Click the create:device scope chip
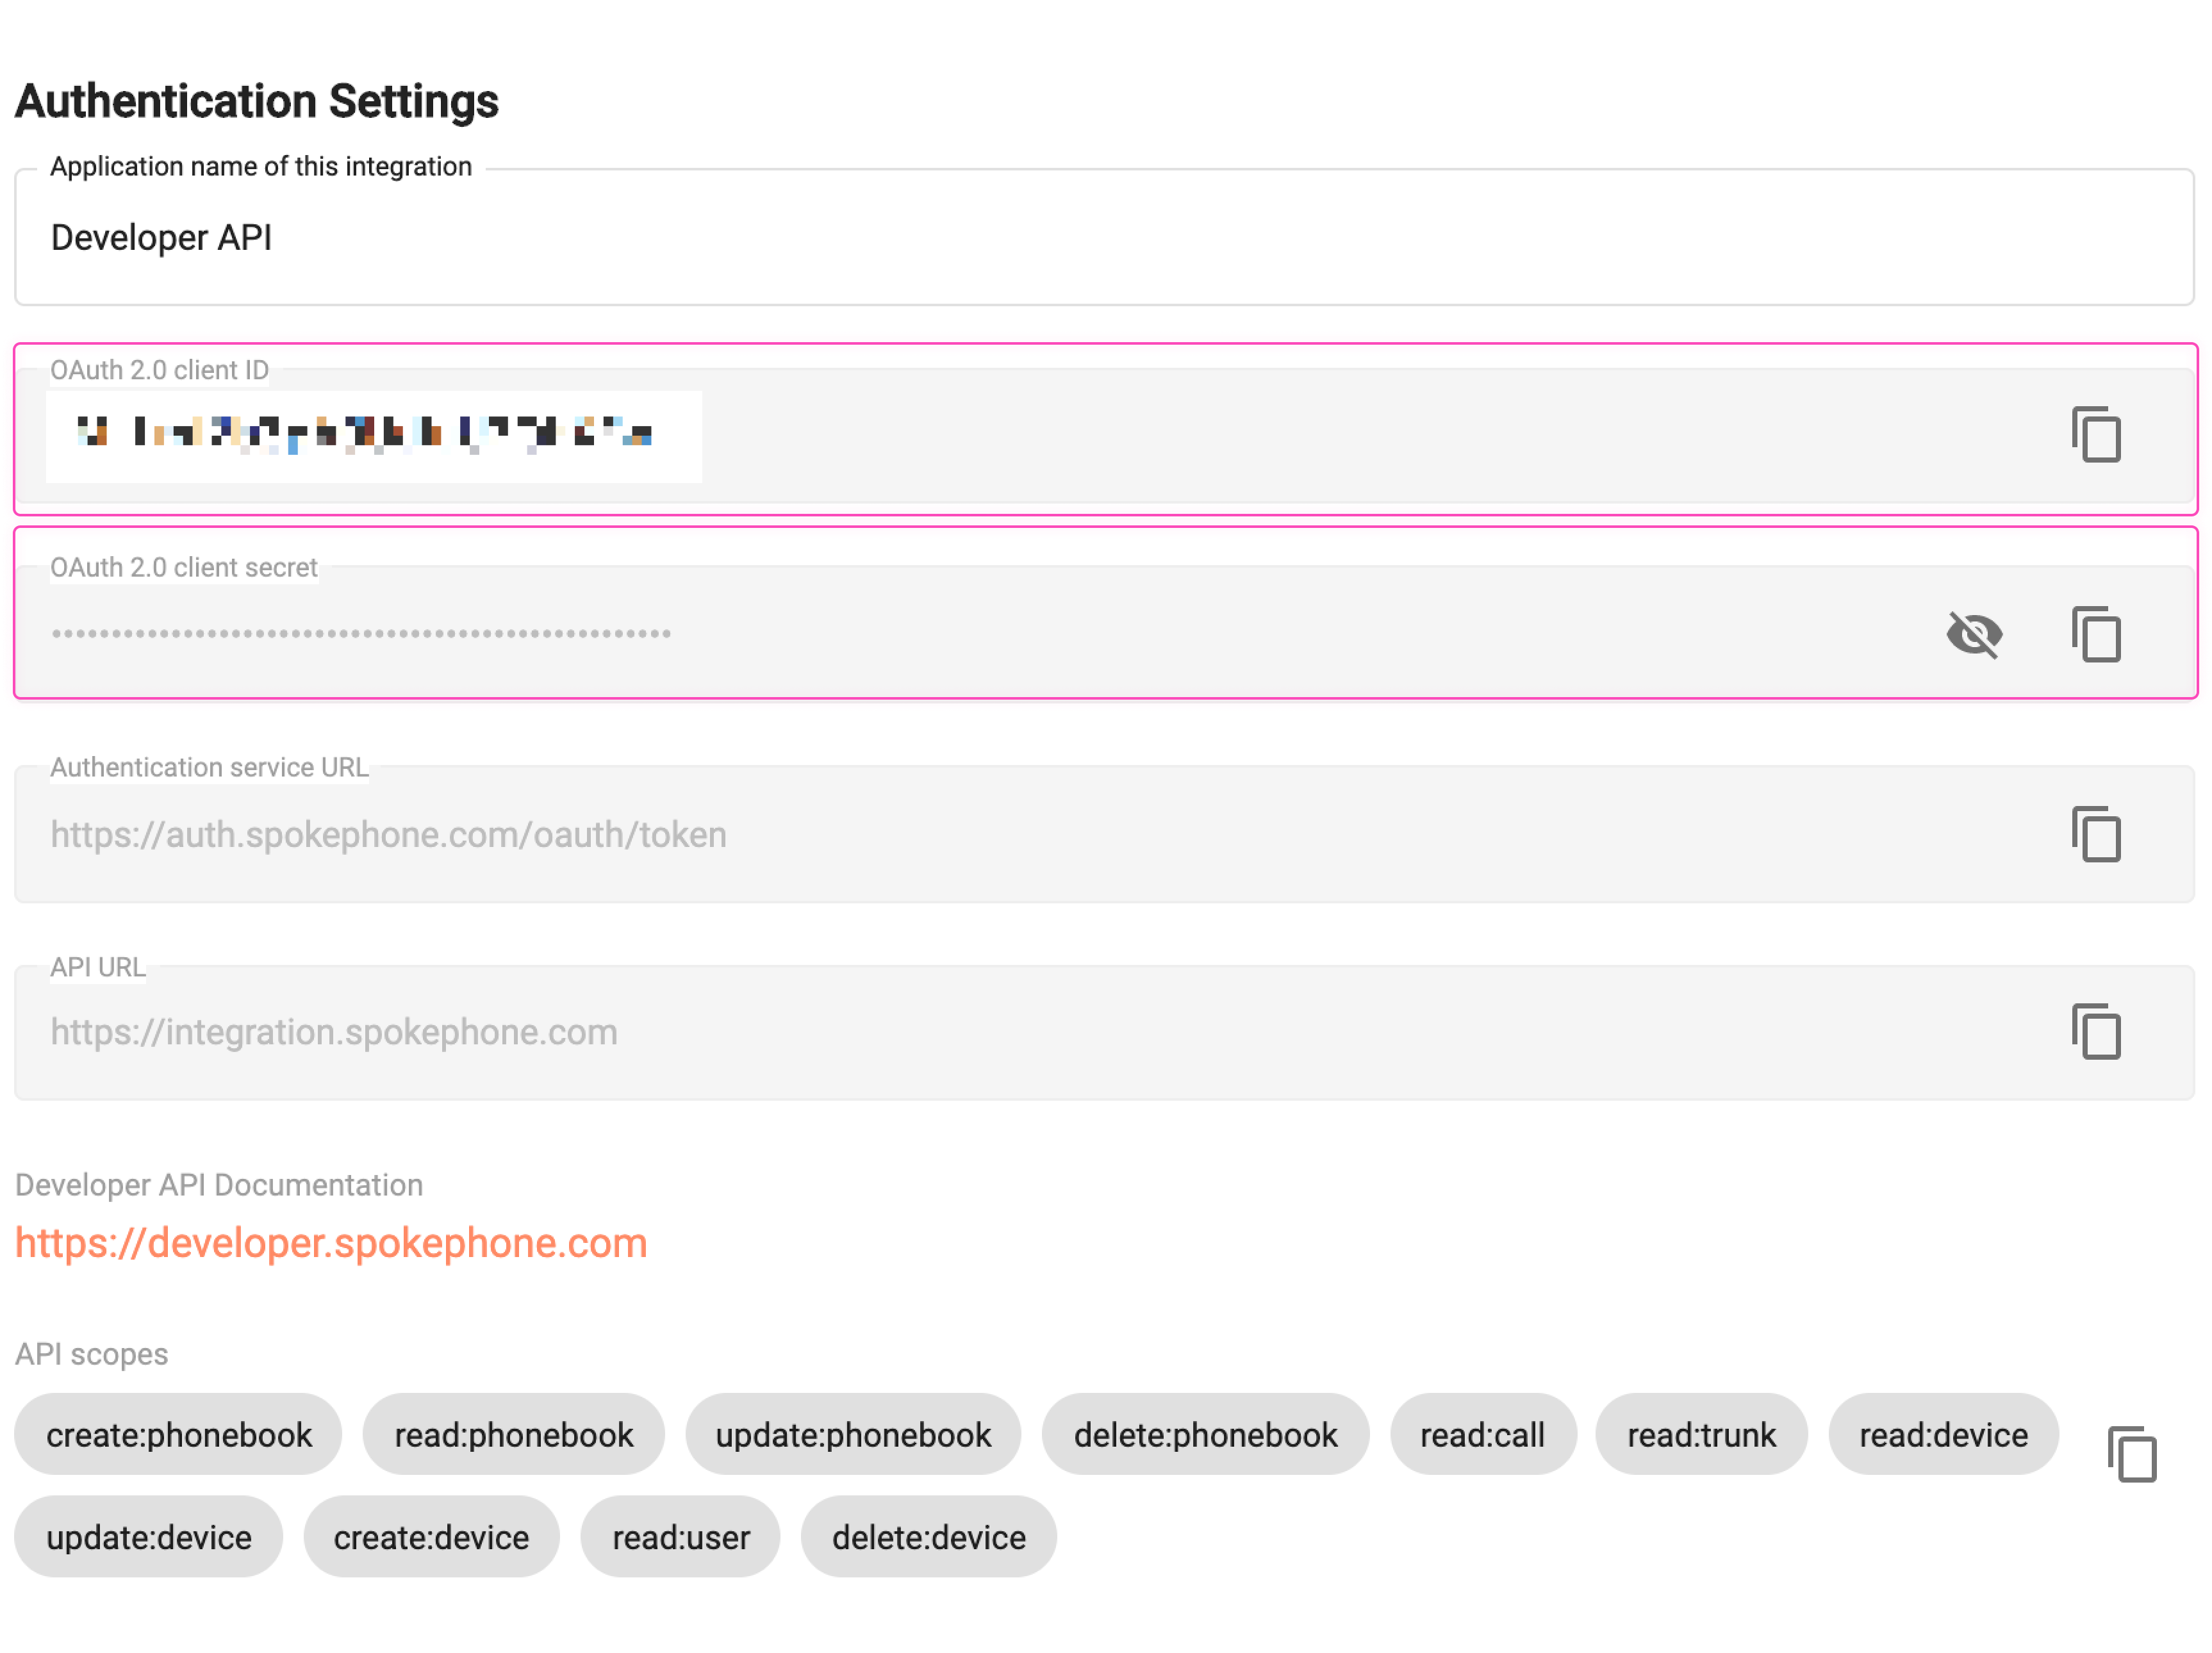Image resolution: width=2212 pixels, height=1653 pixels. coord(431,1537)
